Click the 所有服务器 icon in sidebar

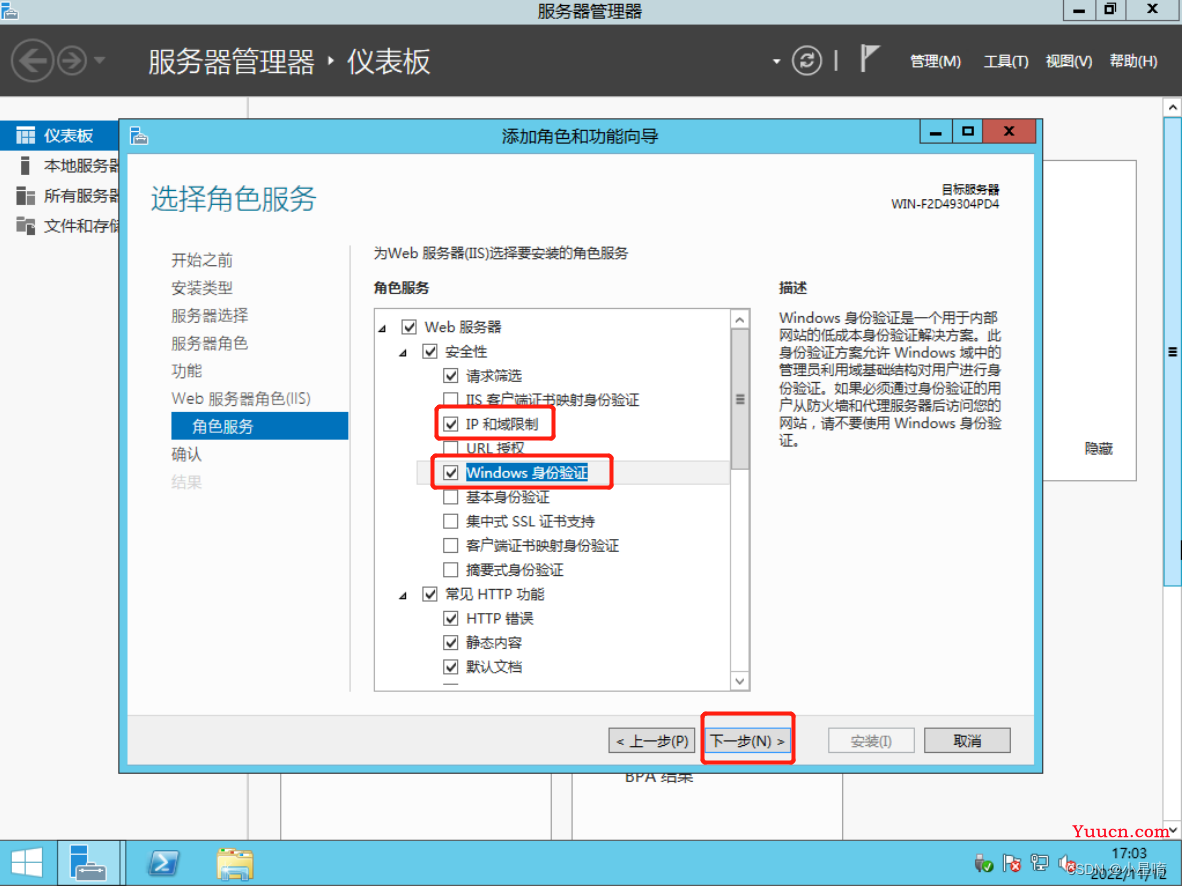click(26, 196)
